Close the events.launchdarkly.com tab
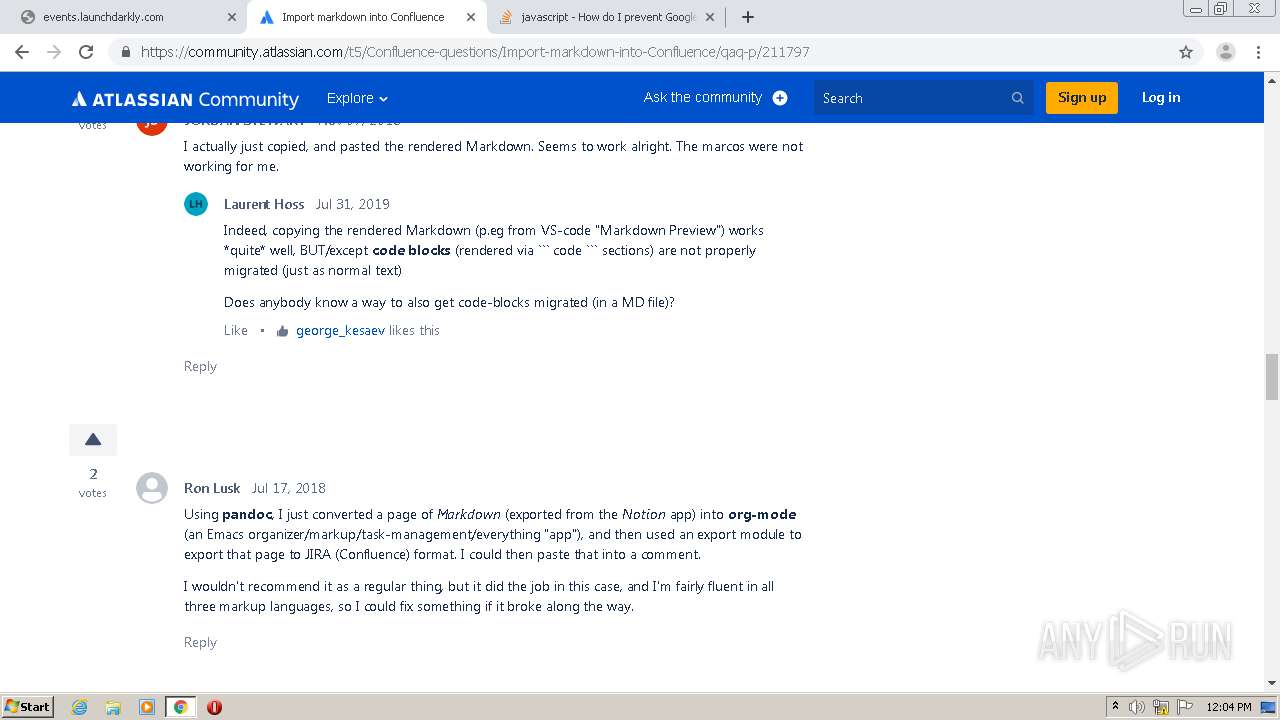 232,17
